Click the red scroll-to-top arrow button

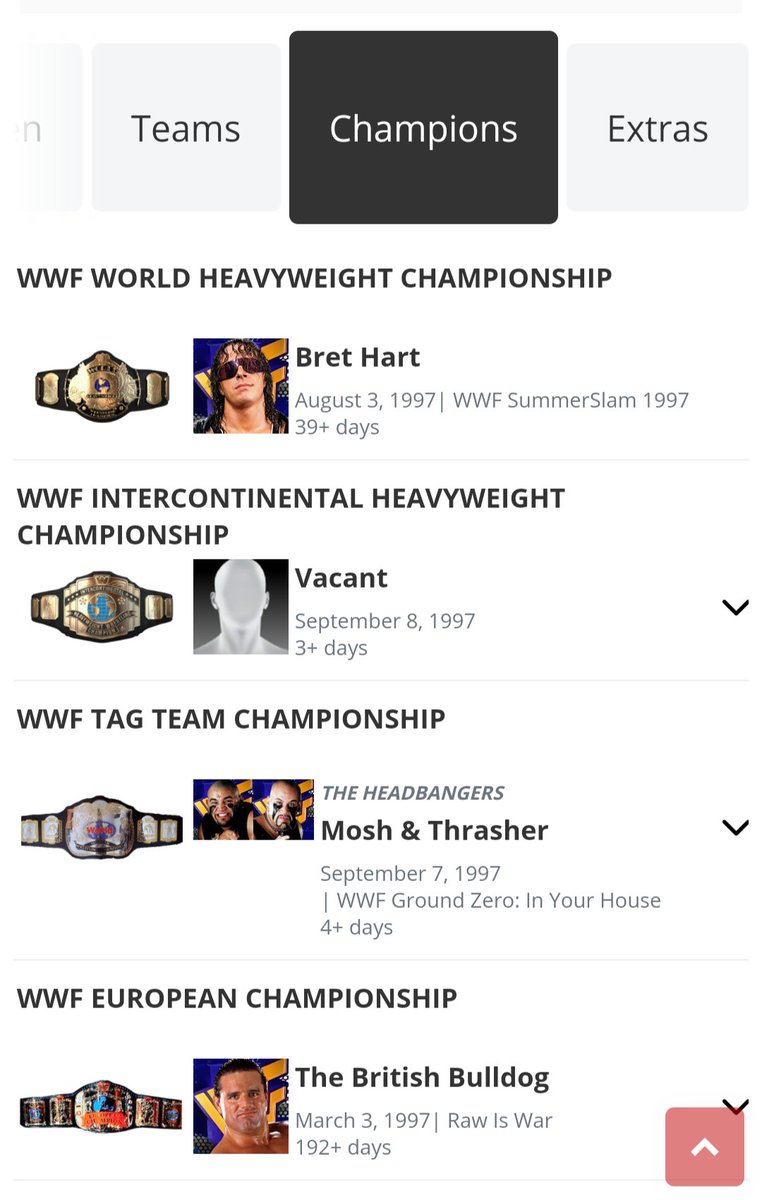click(705, 1147)
